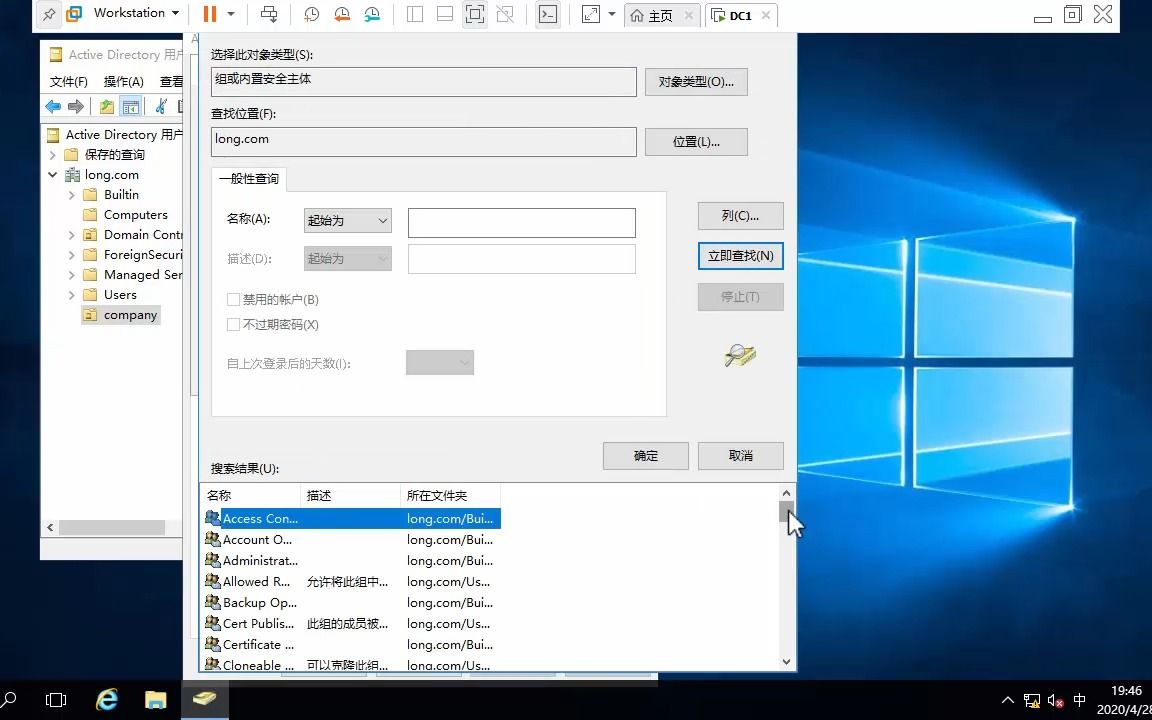Click the 列(C)... button
The image size is (1152, 720).
pyautogui.click(x=741, y=216)
